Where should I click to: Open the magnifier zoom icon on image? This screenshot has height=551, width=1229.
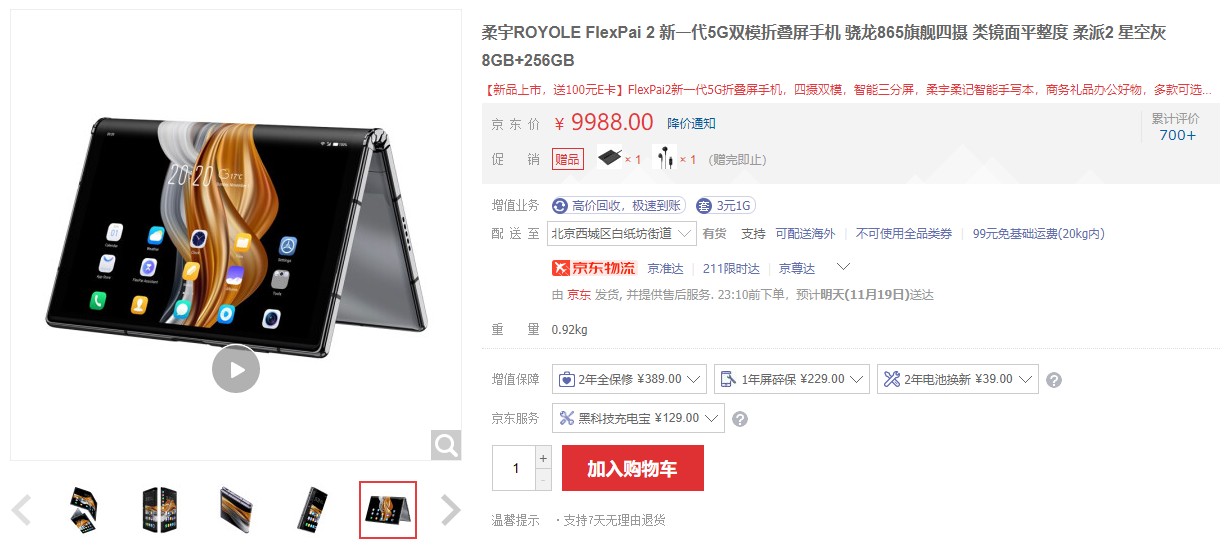(446, 444)
